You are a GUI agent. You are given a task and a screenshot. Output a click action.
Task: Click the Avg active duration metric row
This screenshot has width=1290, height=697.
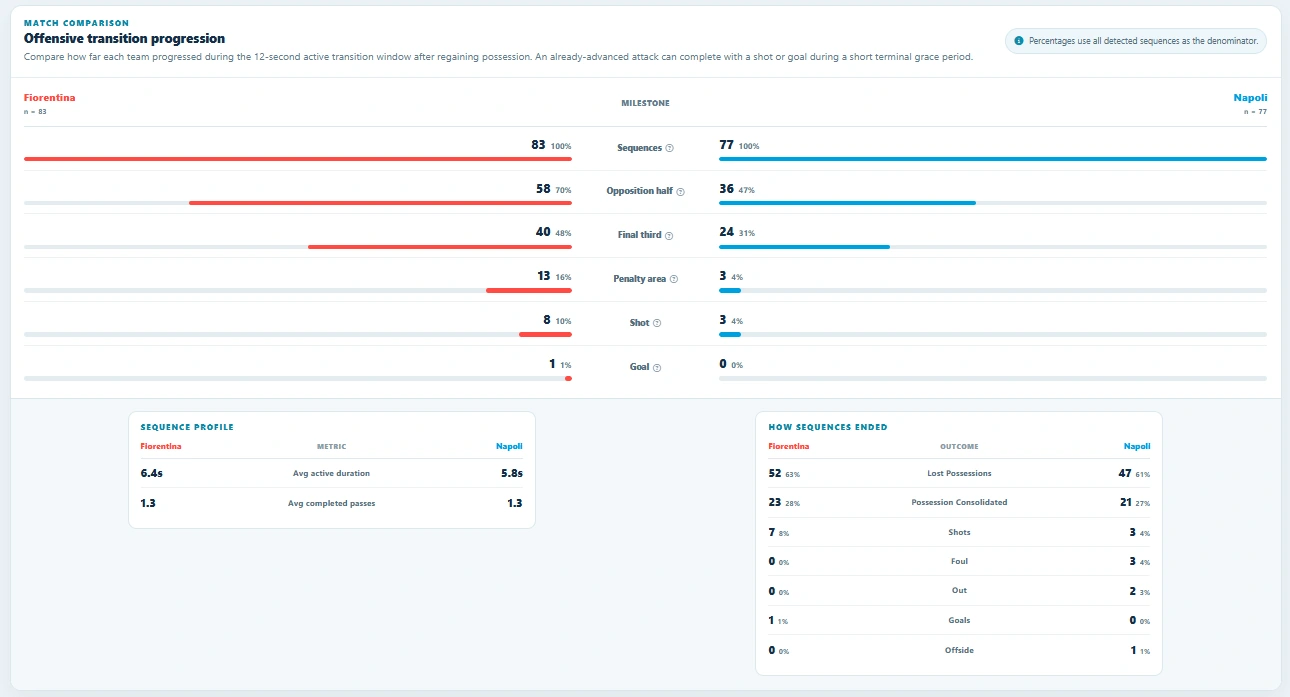point(331,473)
